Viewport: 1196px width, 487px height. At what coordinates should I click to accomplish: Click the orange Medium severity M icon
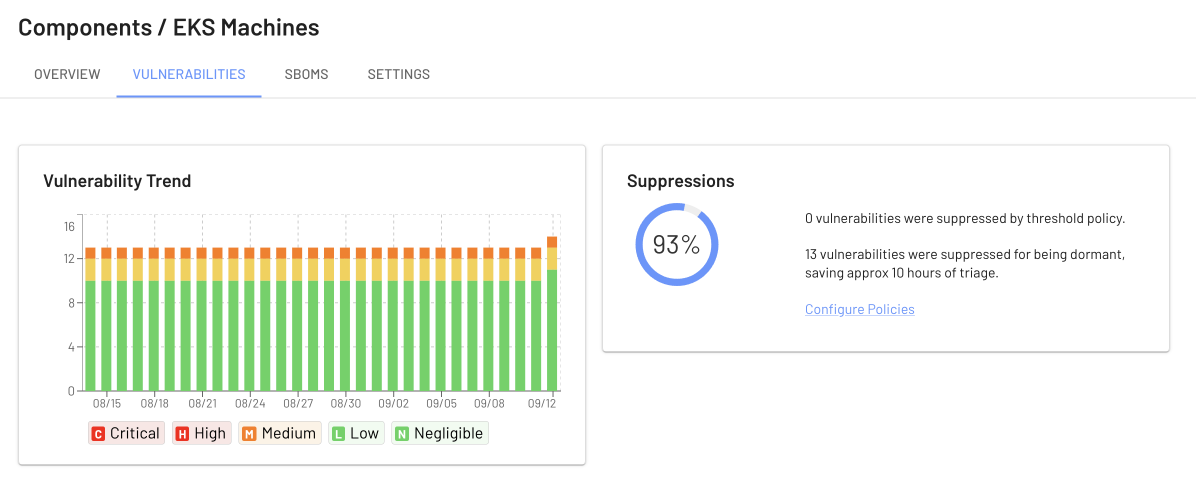pos(249,434)
